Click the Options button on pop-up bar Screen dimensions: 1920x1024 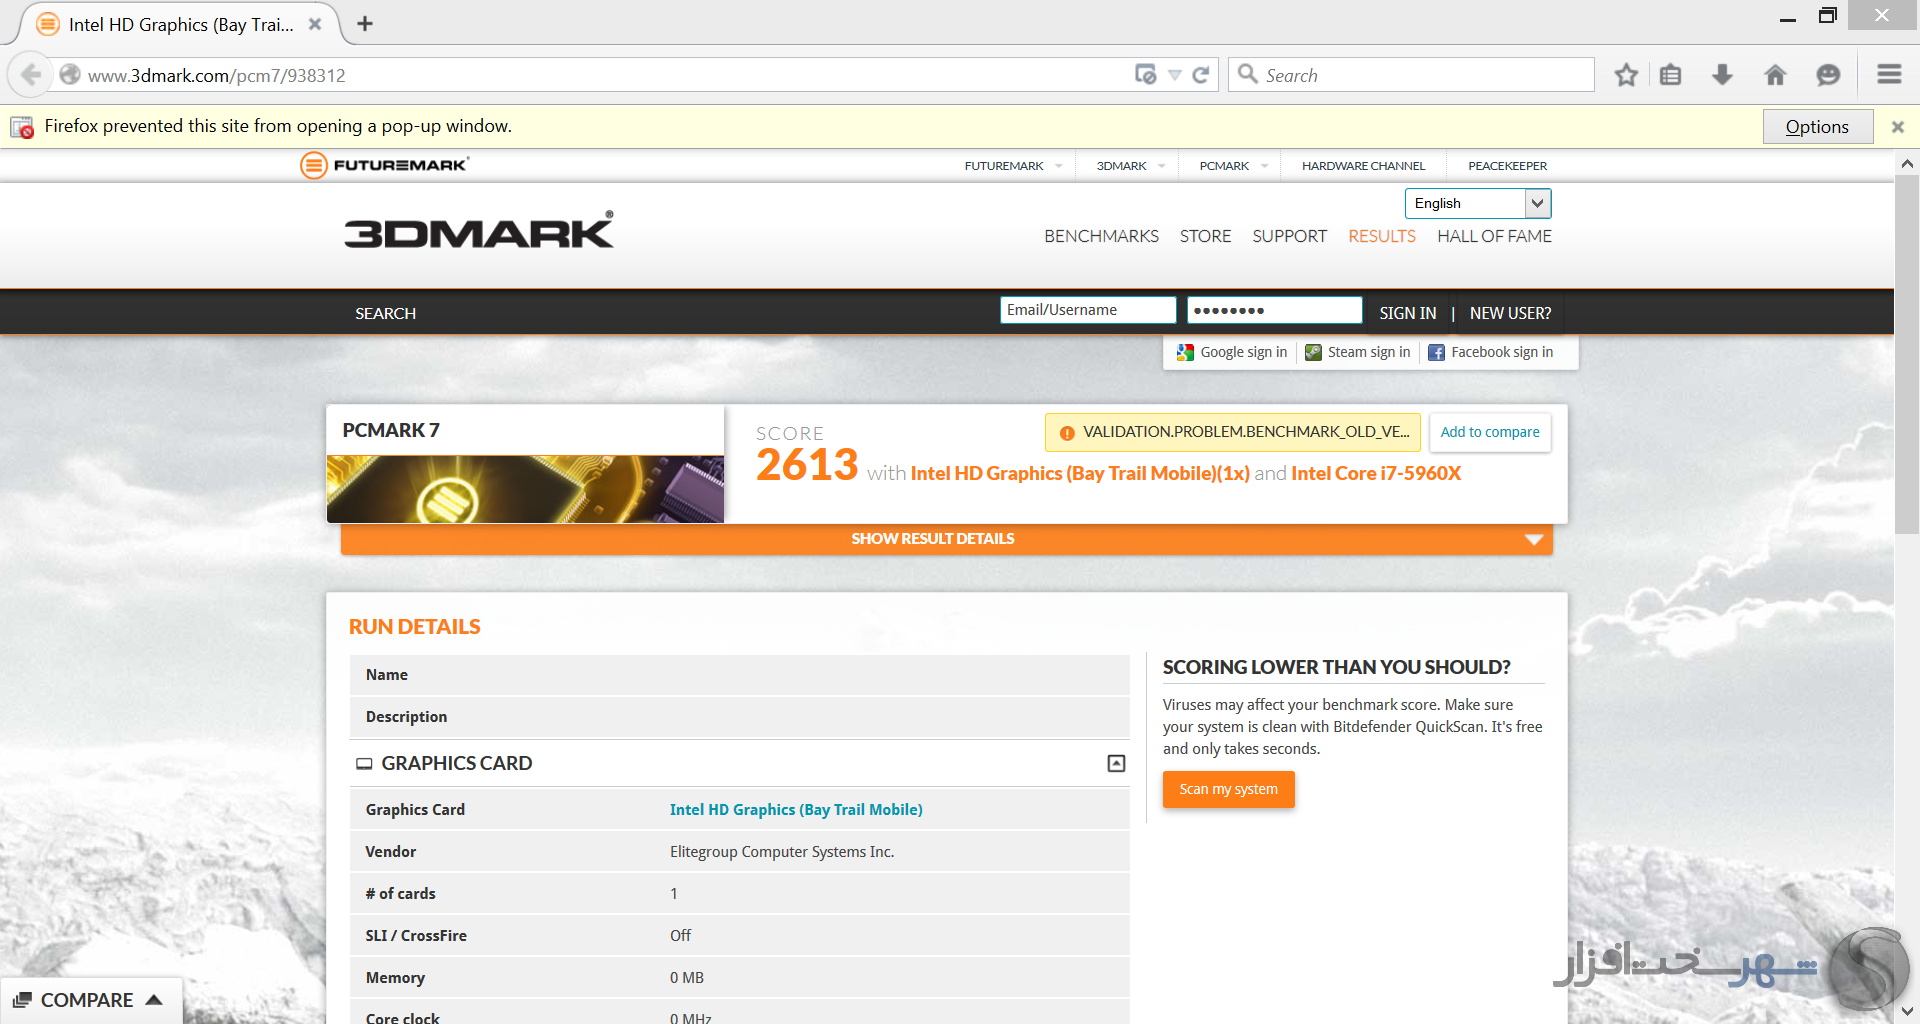tap(1817, 127)
